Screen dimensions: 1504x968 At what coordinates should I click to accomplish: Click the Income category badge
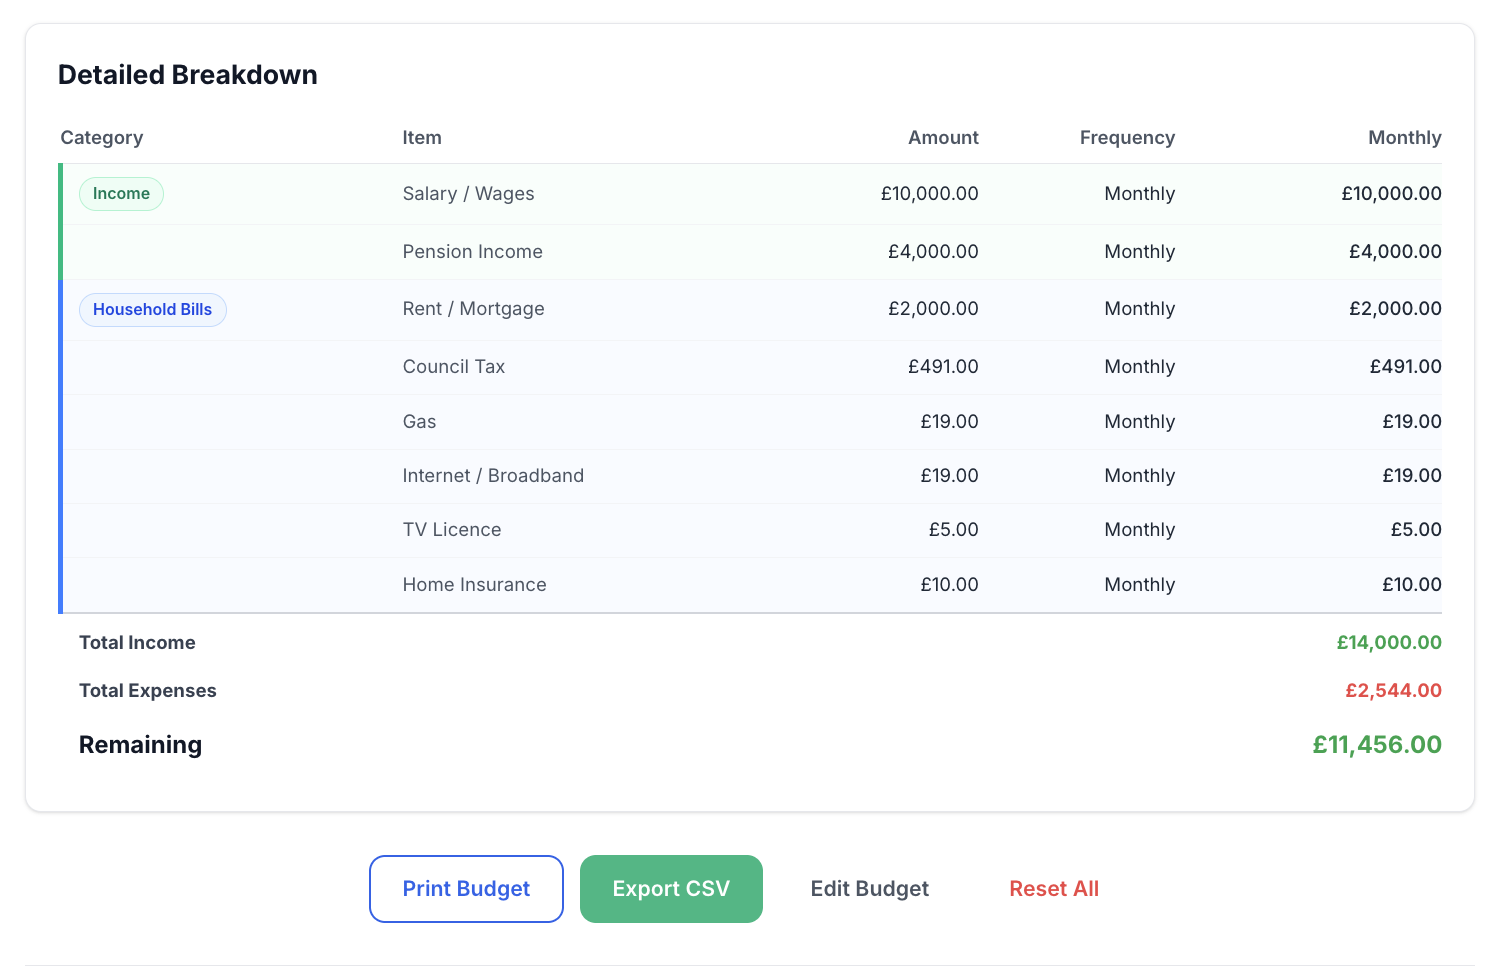click(121, 194)
